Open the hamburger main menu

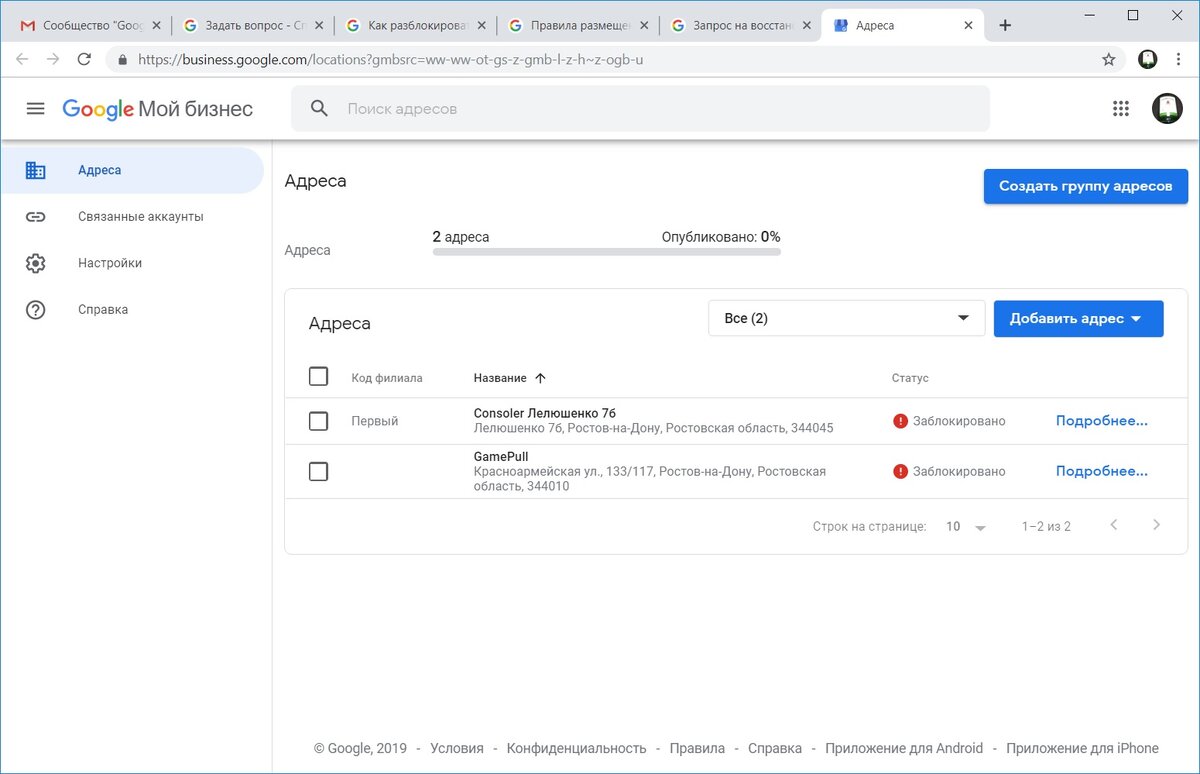35,108
